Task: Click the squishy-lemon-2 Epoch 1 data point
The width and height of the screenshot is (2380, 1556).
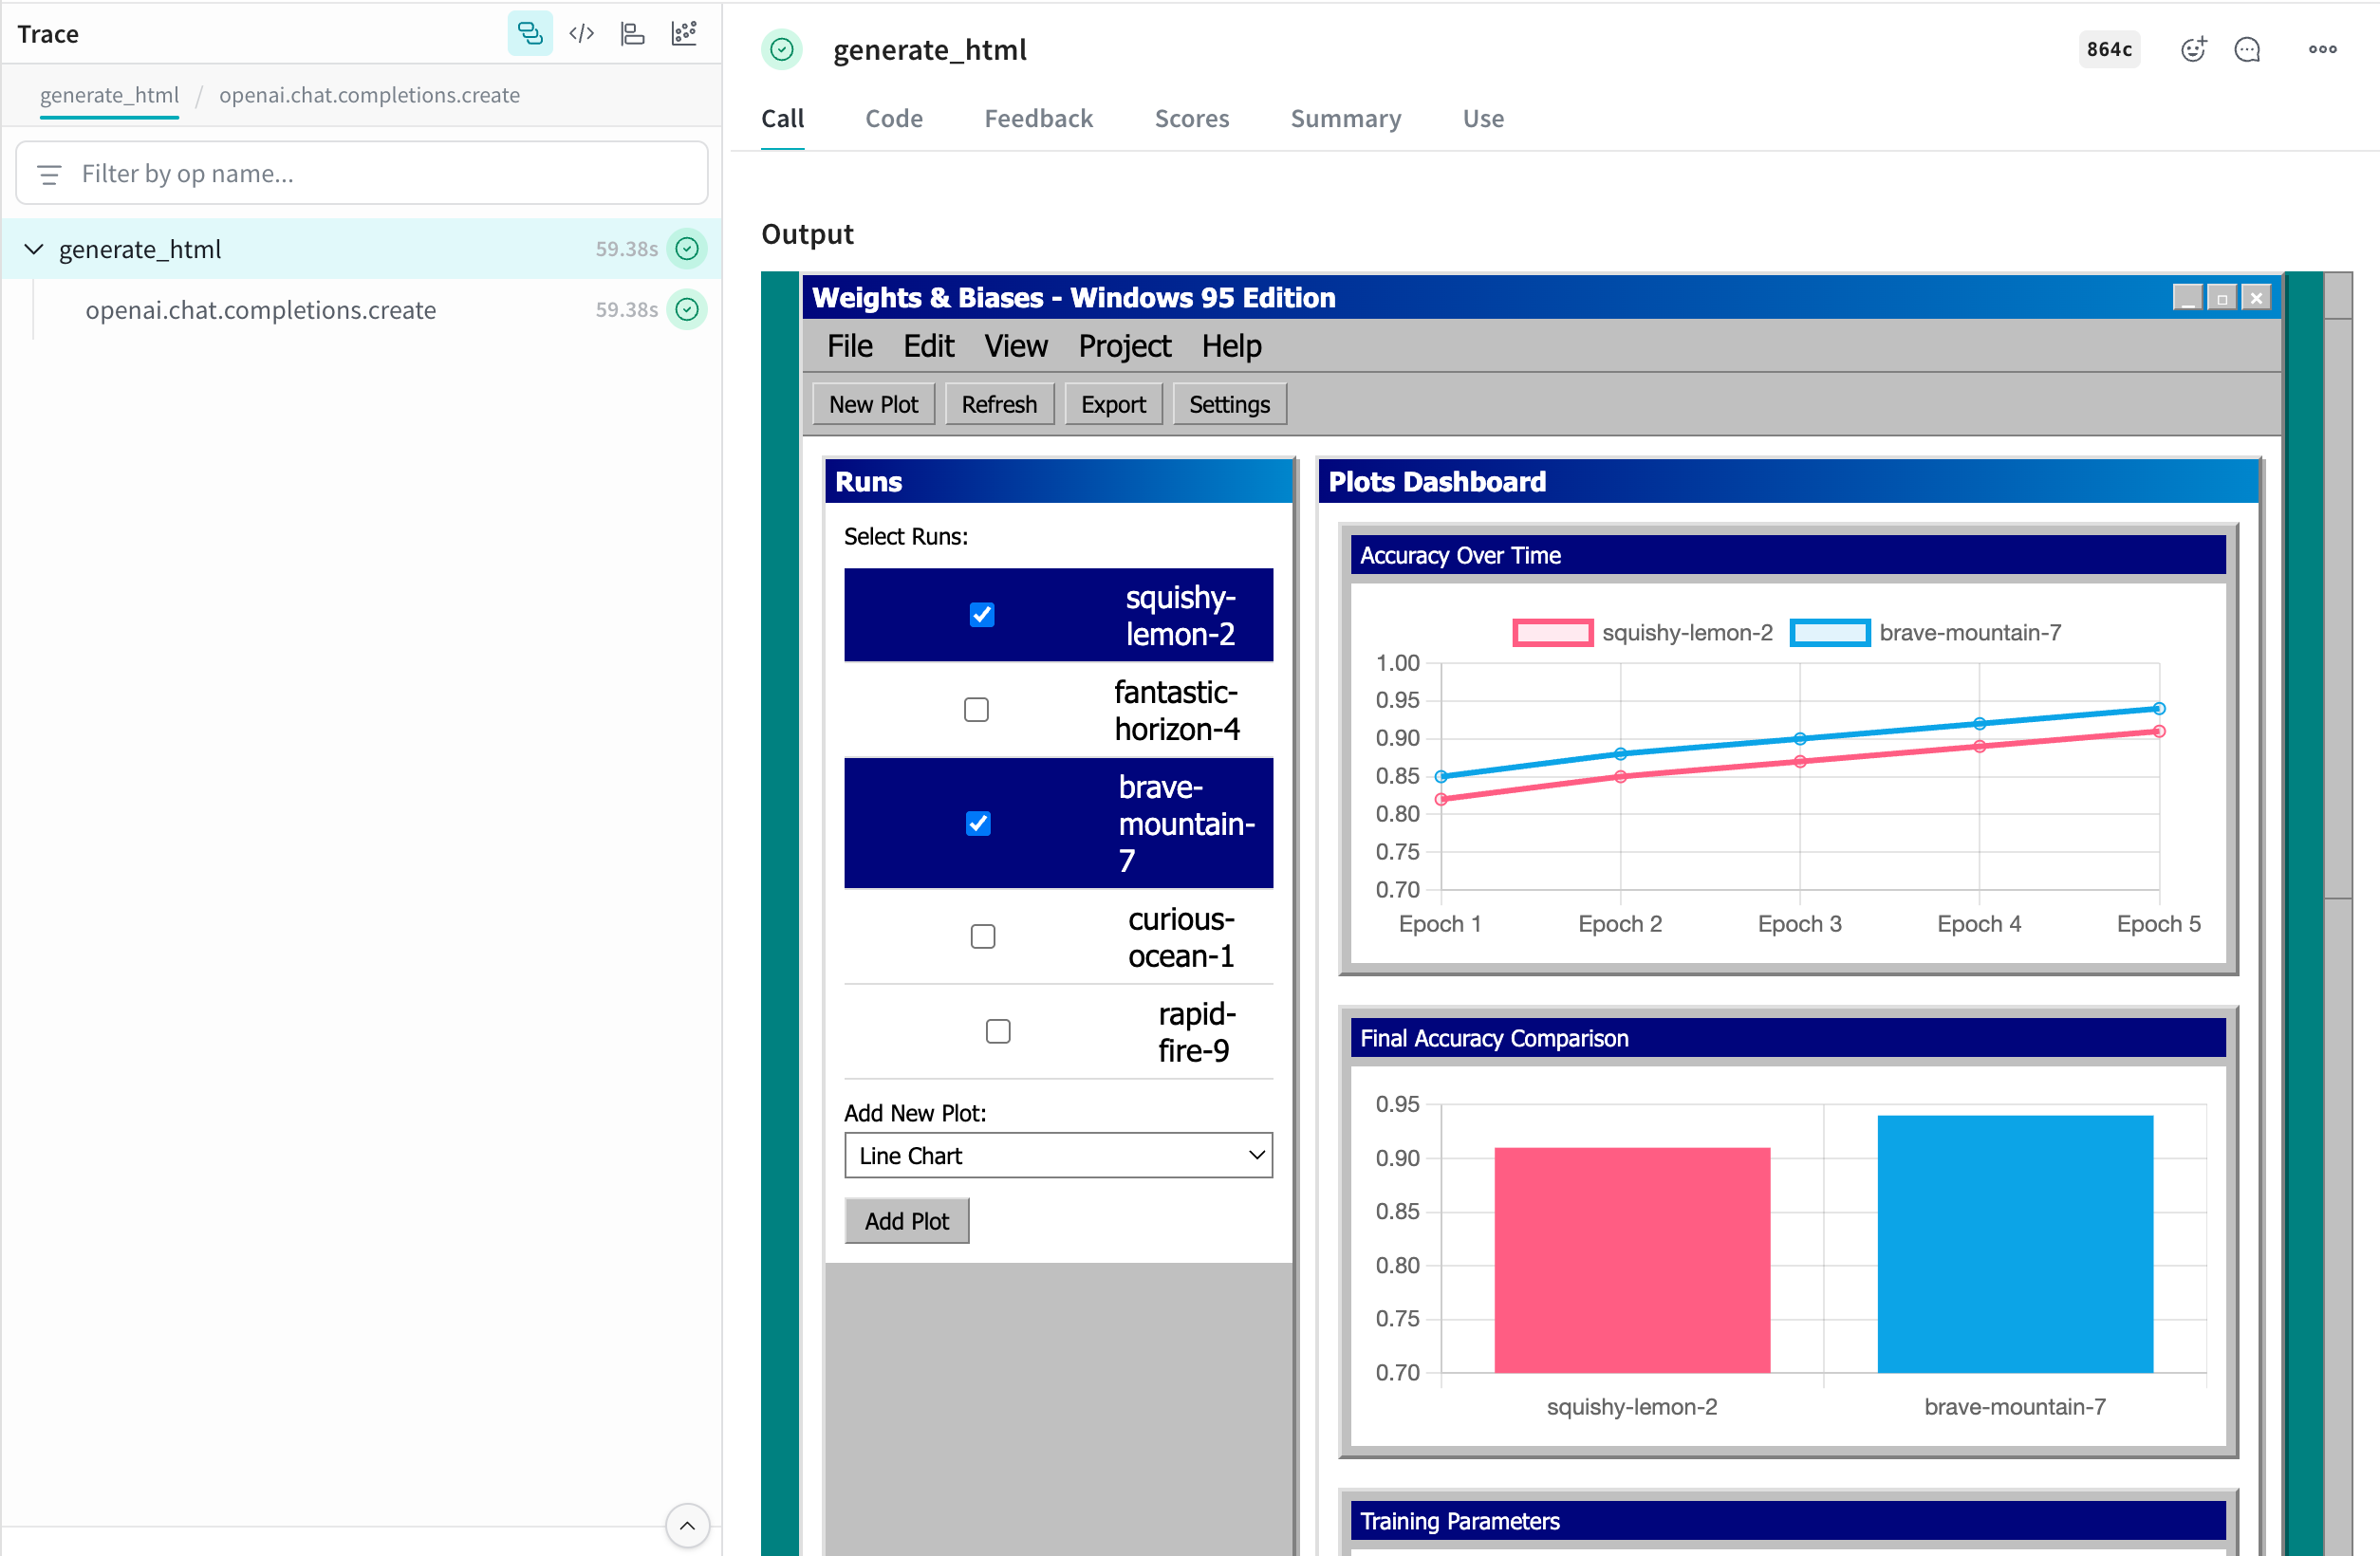Action: [1441, 799]
